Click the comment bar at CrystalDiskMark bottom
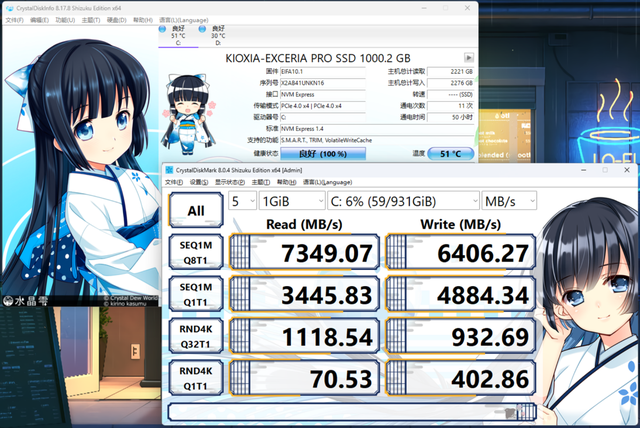The width and height of the screenshot is (640, 428). point(352,412)
